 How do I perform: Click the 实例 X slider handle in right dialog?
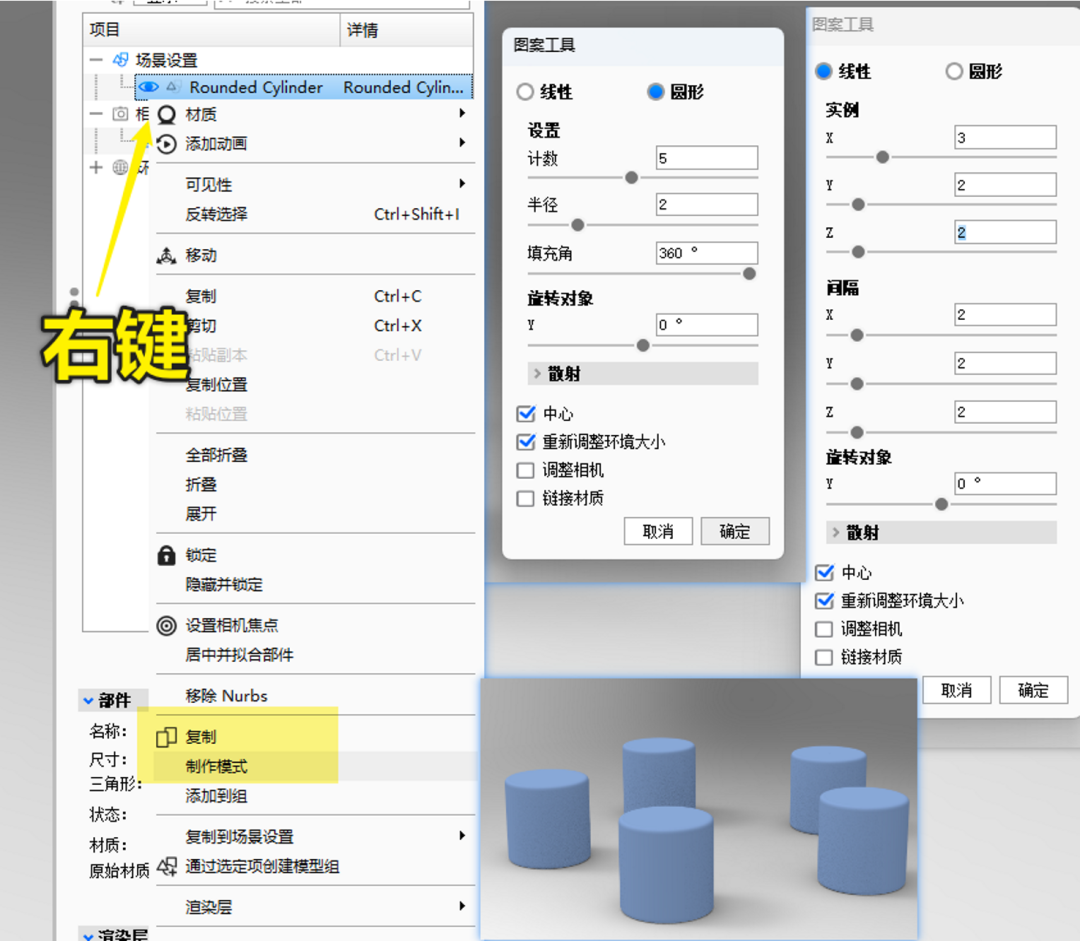coord(882,157)
